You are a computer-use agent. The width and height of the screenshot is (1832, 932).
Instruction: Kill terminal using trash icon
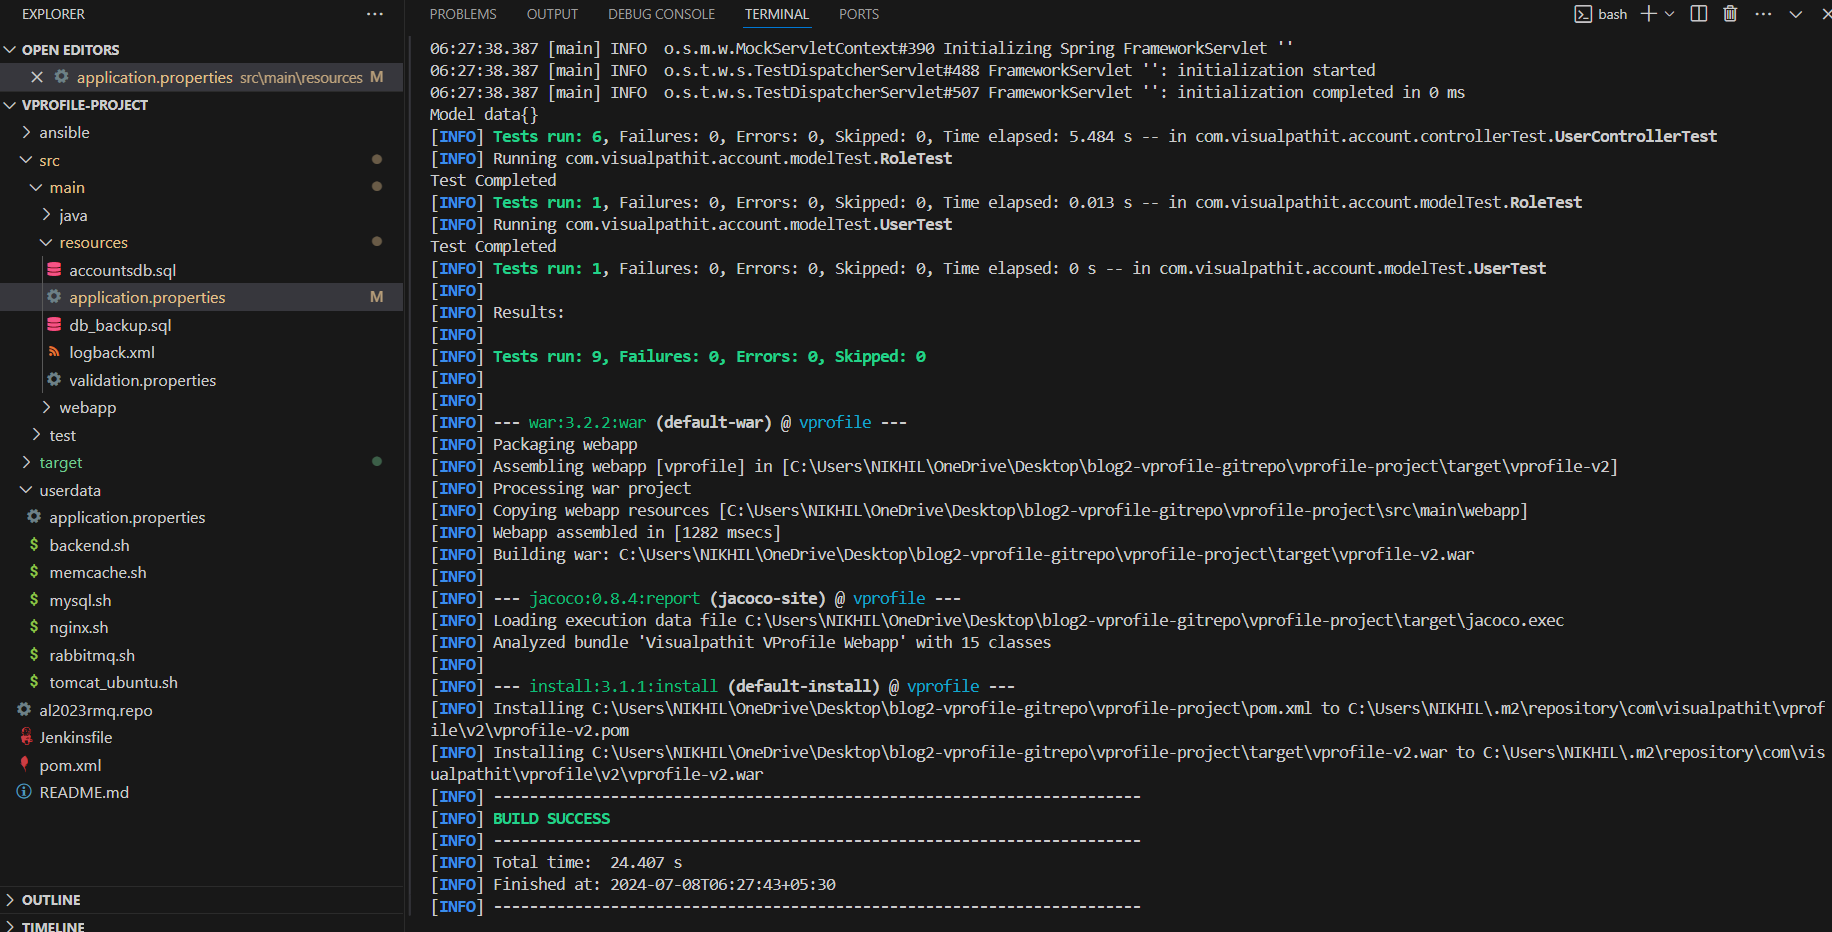tap(1730, 14)
